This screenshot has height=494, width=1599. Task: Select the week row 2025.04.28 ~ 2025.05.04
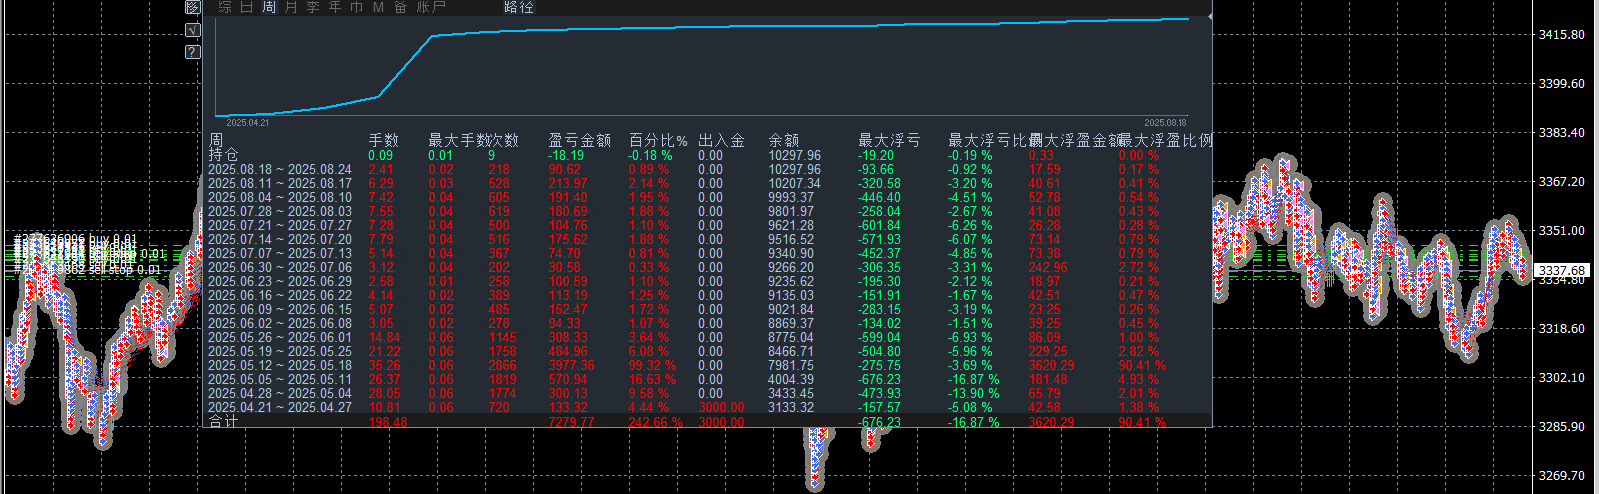[x=280, y=393]
